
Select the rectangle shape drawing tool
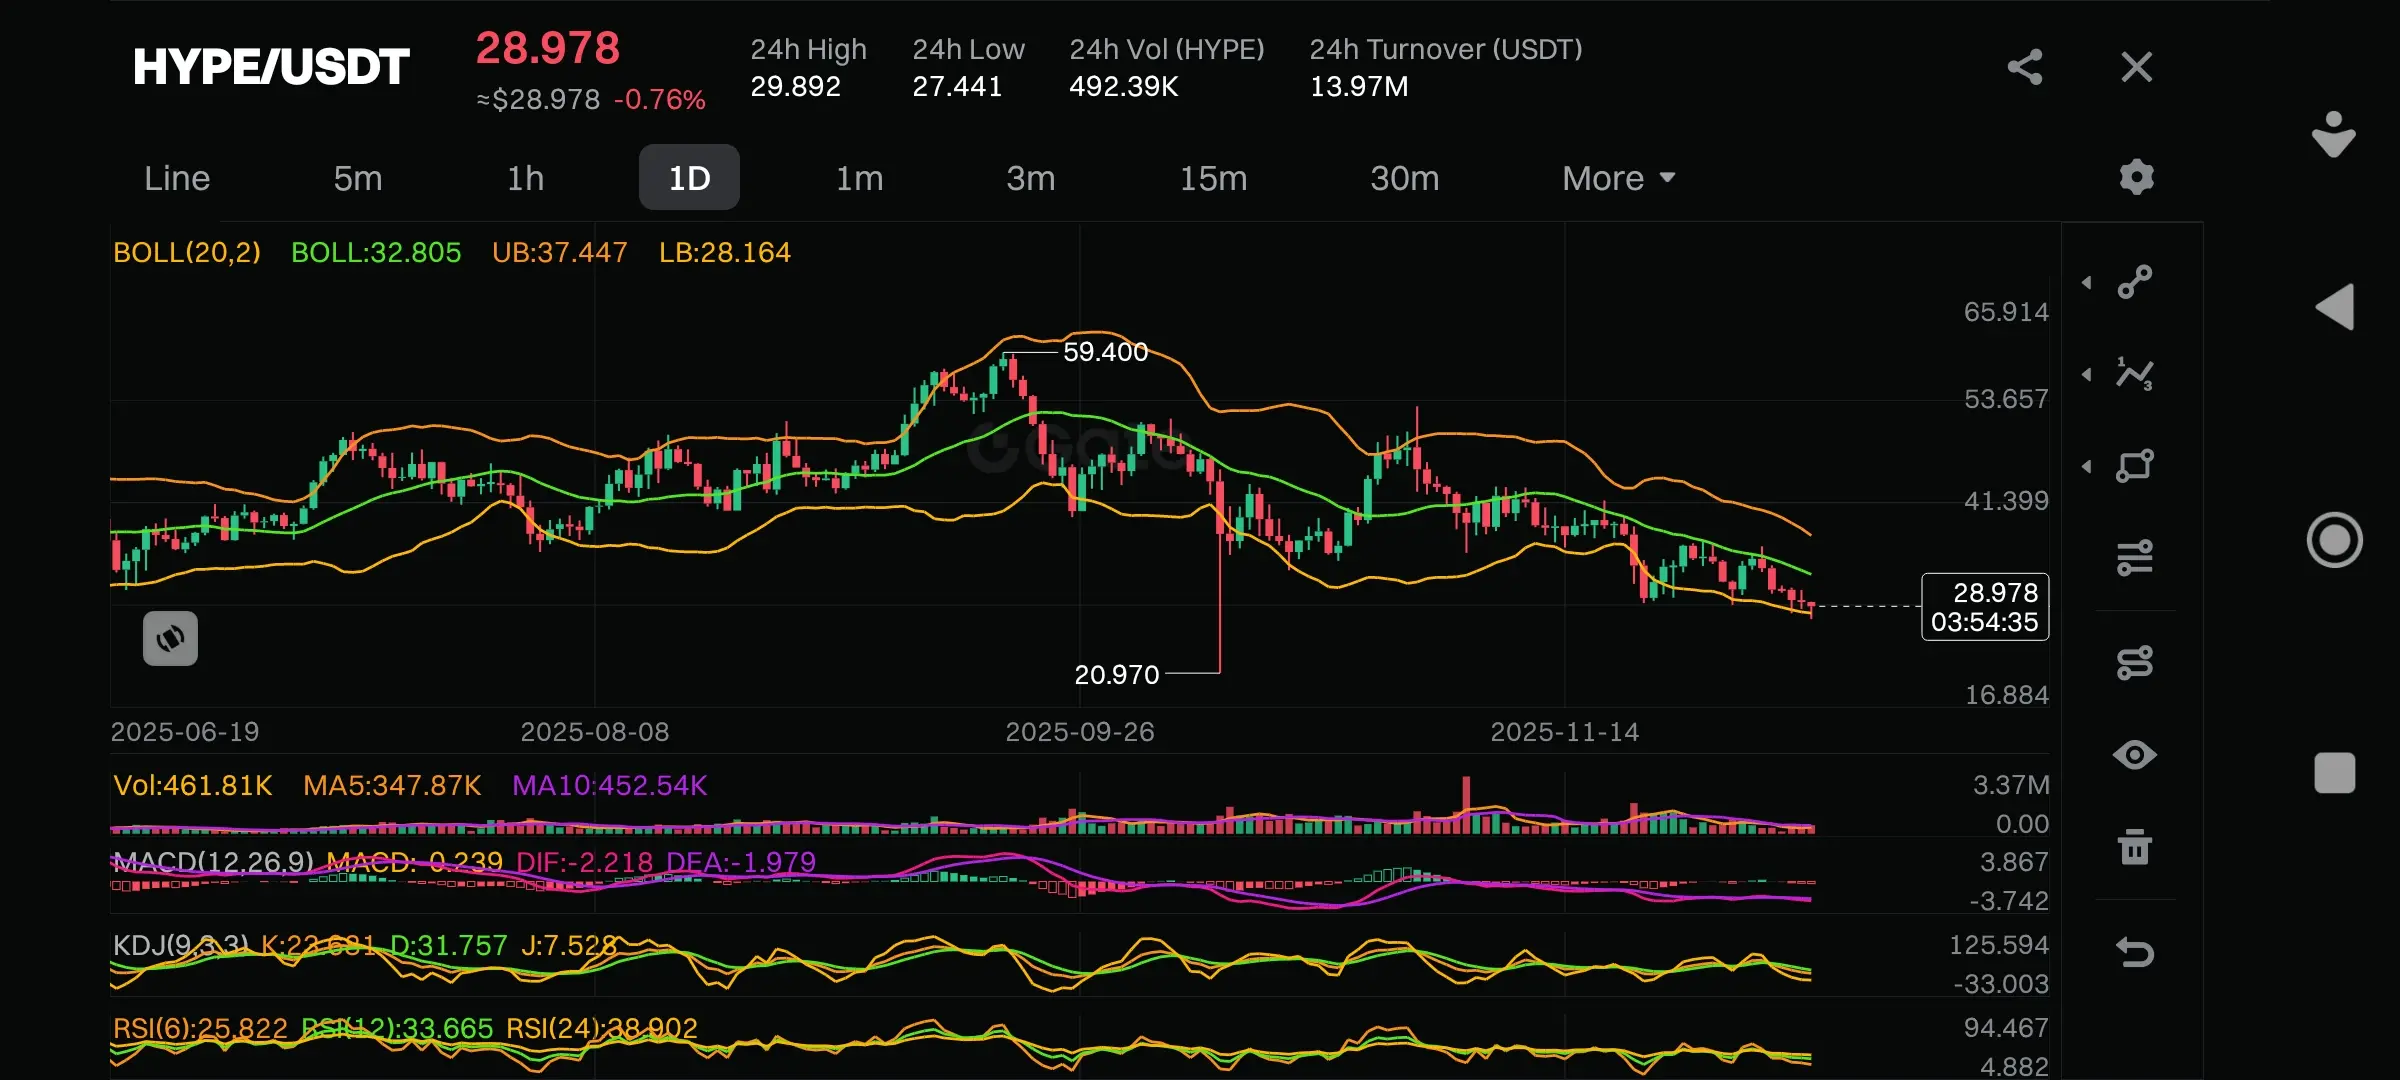pos(2135,466)
